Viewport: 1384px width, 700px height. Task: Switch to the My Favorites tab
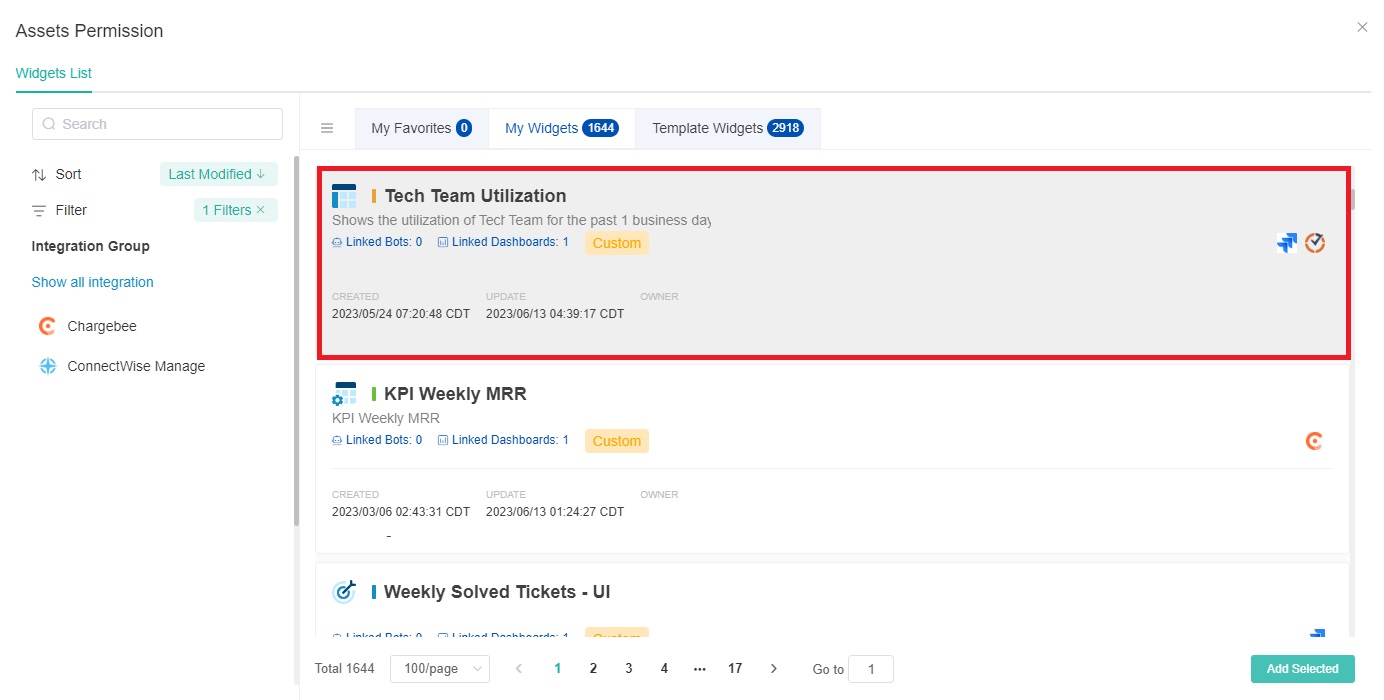coord(421,128)
